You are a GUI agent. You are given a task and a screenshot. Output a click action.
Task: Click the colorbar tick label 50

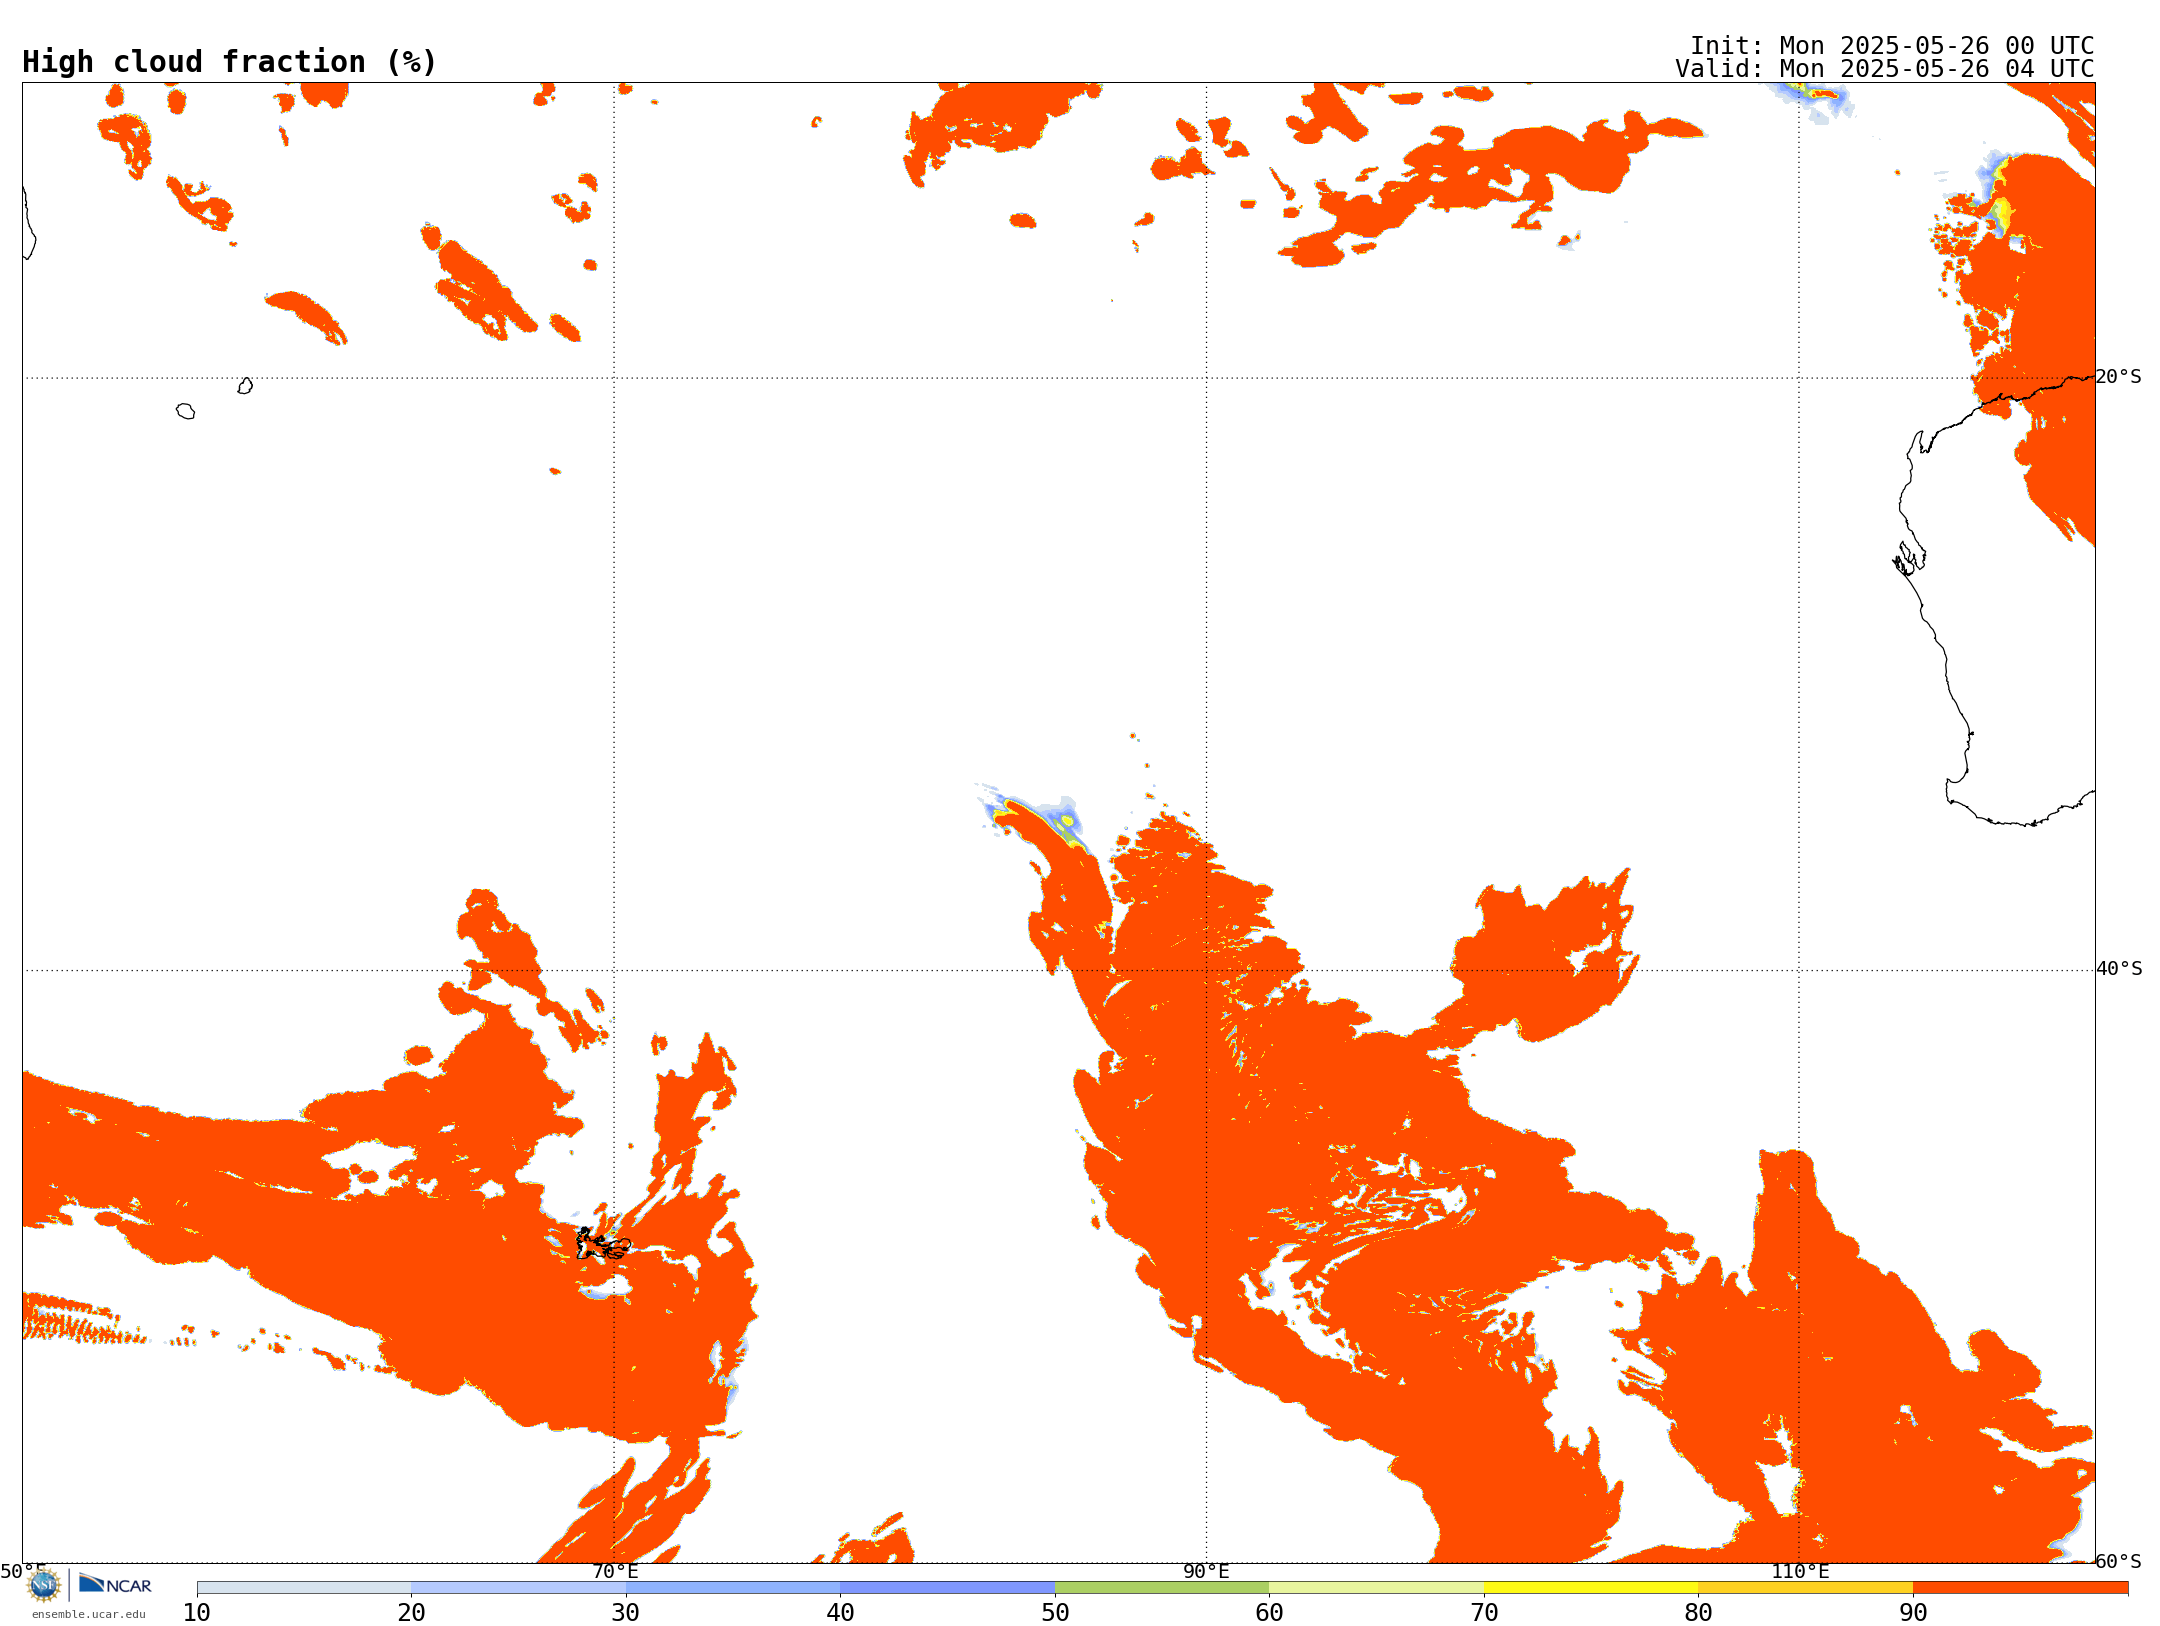1055,1613
